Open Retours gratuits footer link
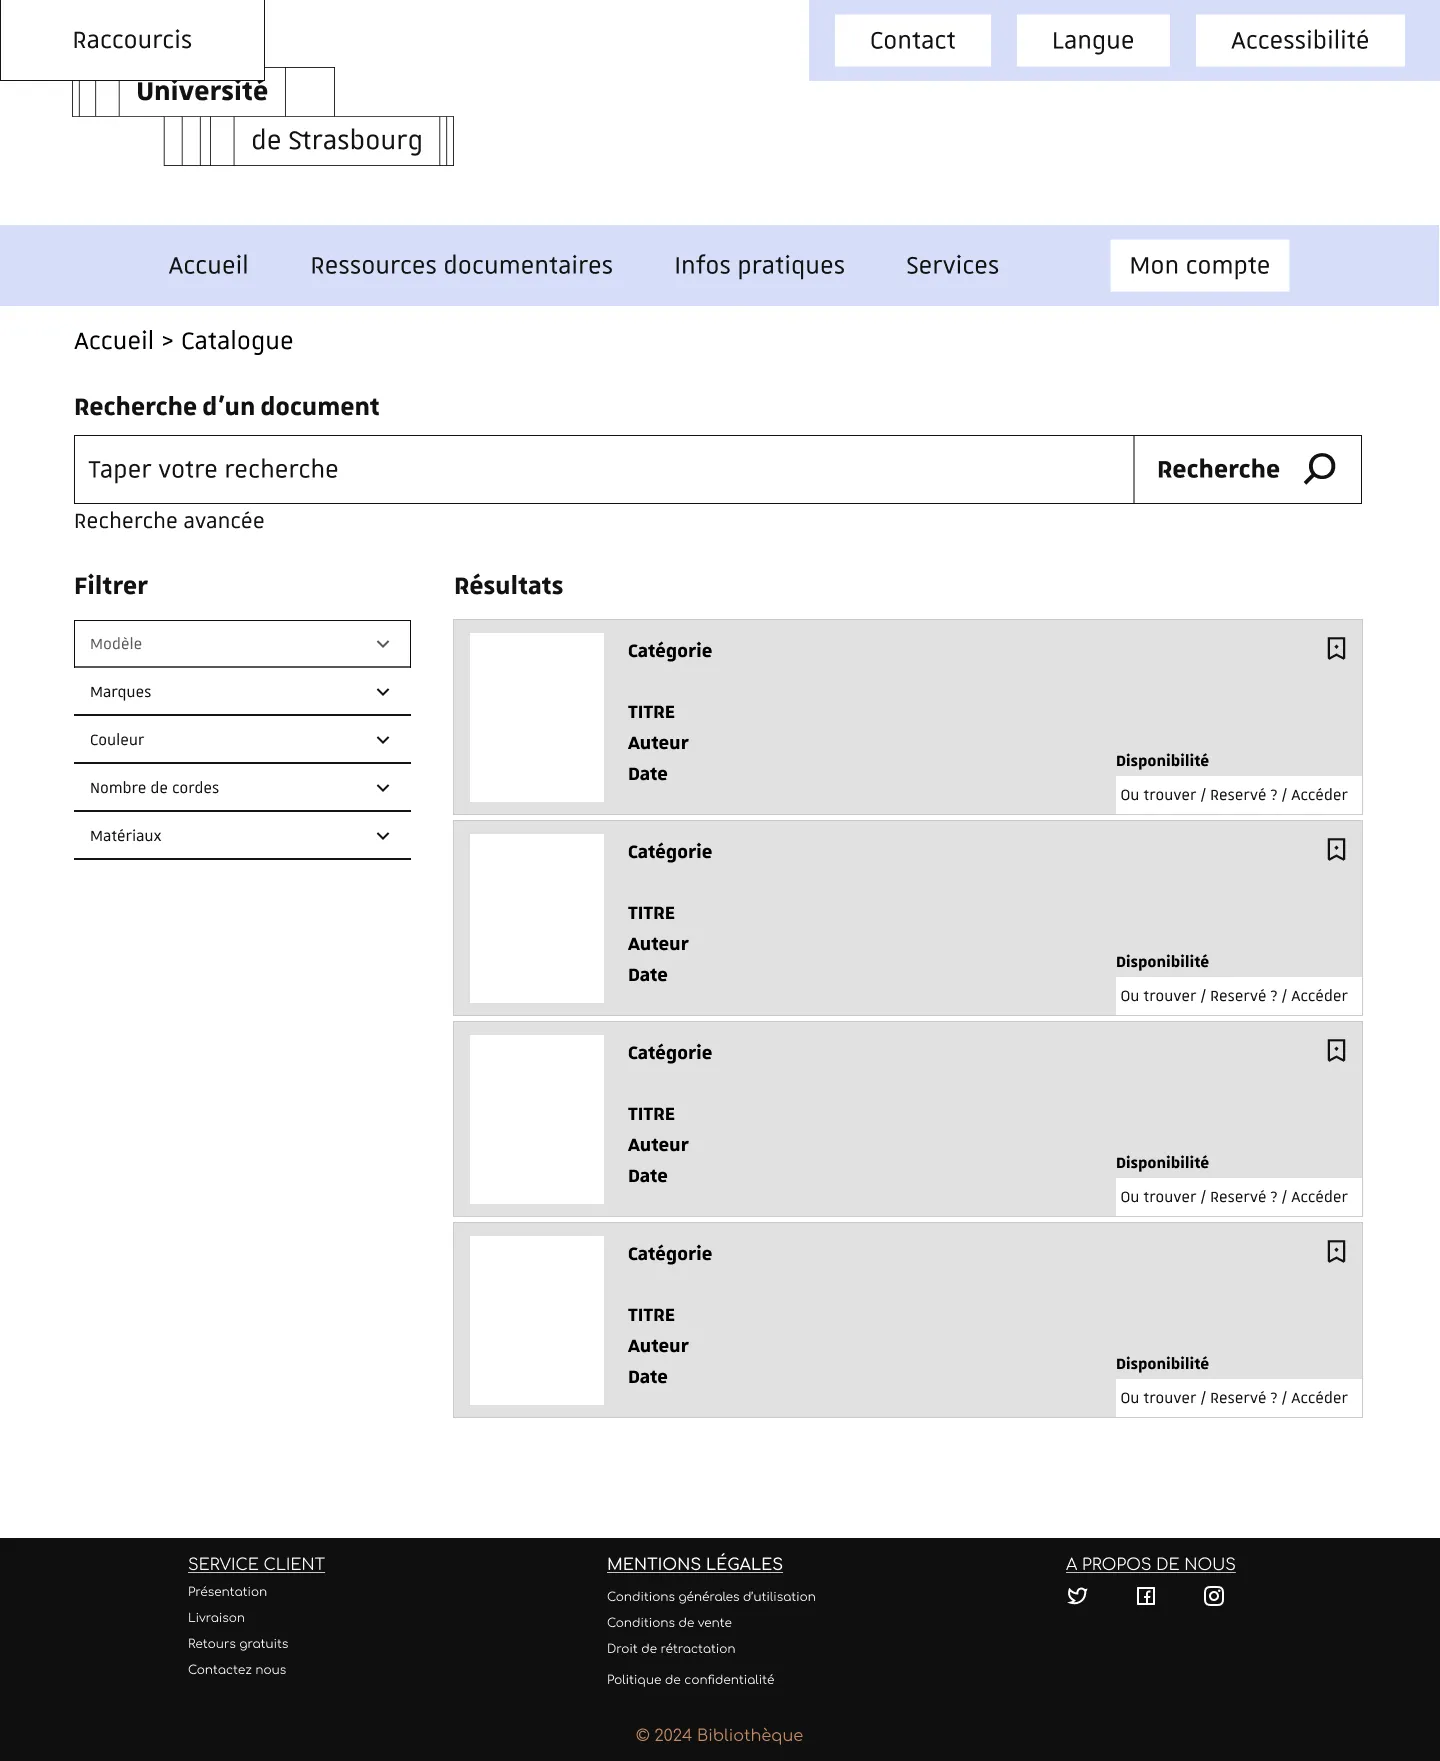This screenshot has width=1440, height=1761. tap(238, 1643)
